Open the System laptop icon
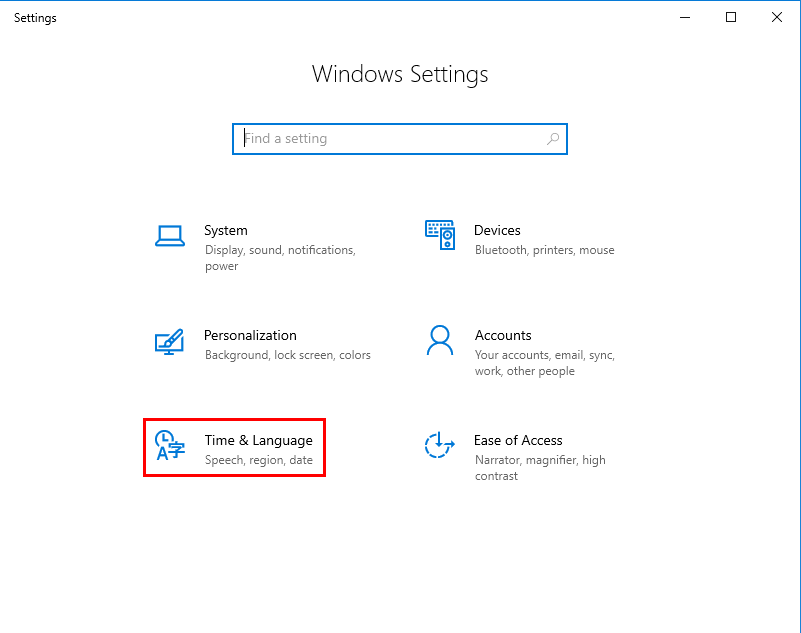The width and height of the screenshot is (801, 633). (170, 236)
